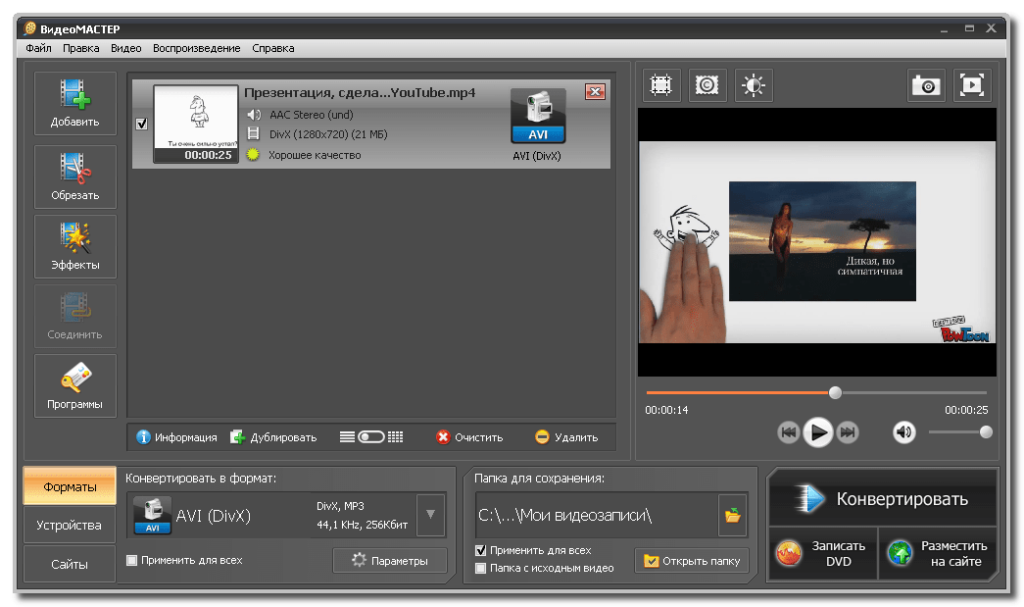The width and height of the screenshot is (1024, 607).
Task: Open the brightness adjustment icon
Action: pyautogui.click(x=754, y=85)
